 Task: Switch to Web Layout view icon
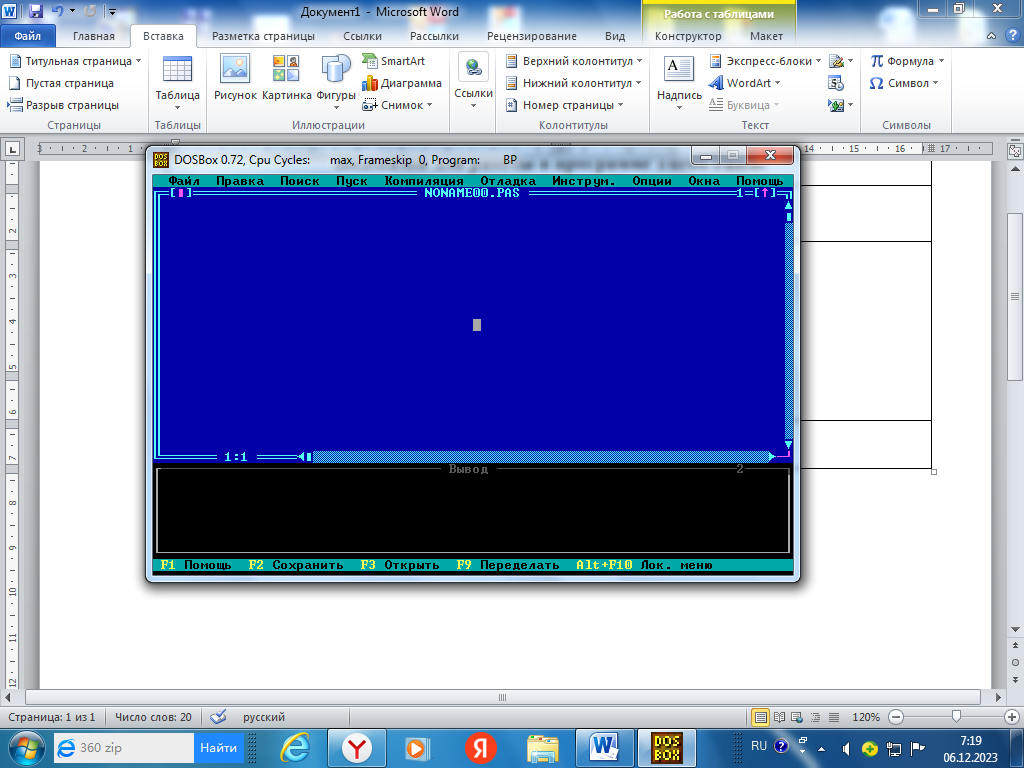point(797,717)
